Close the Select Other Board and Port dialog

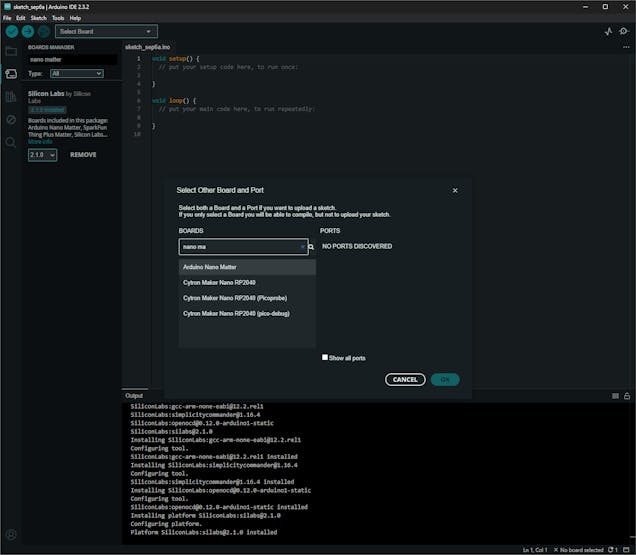pos(455,190)
